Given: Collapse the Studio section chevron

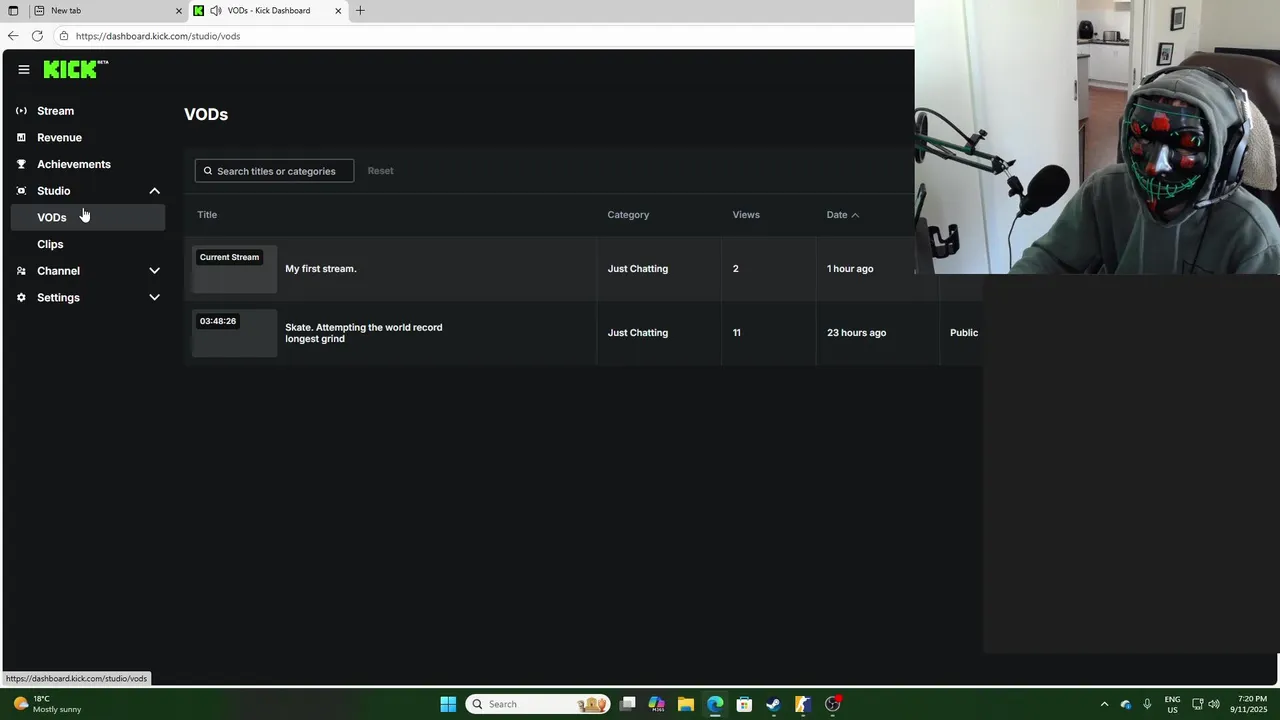Looking at the screenshot, I should (154, 191).
